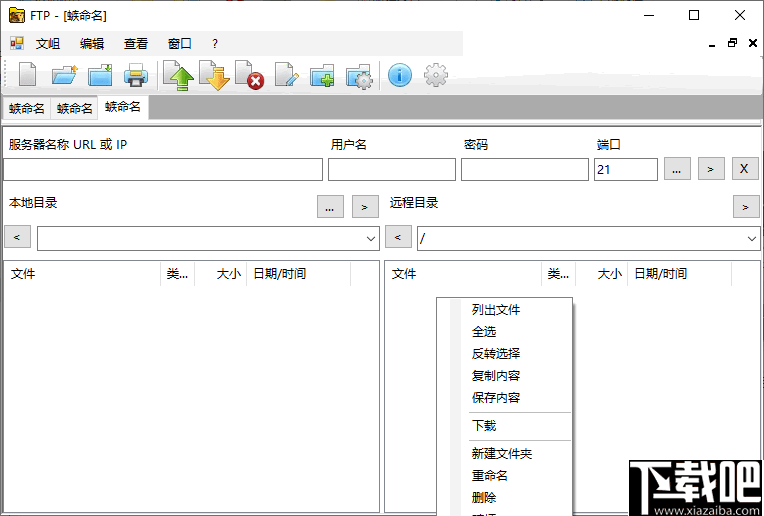The height and width of the screenshot is (516, 764).
Task: Click the rename/edit document pencil icon
Action: click(x=286, y=75)
